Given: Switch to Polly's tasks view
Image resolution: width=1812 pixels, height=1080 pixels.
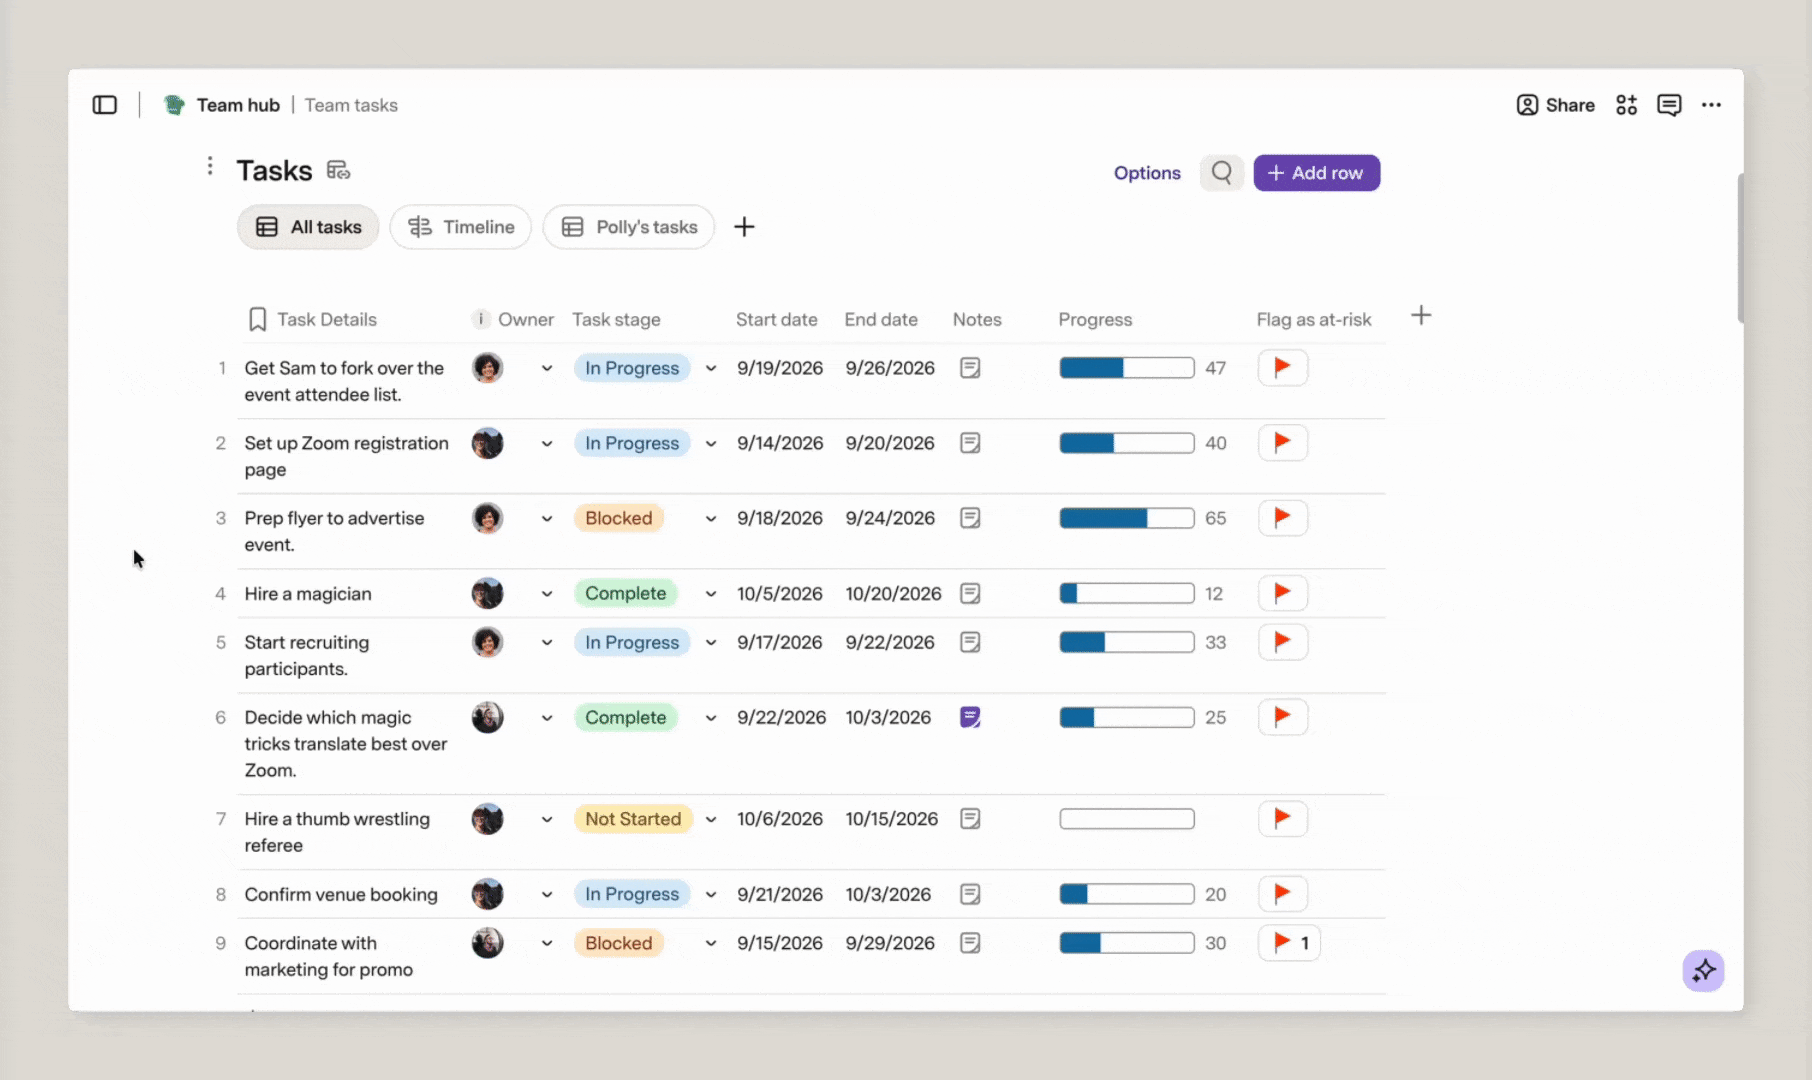Looking at the screenshot, I should (629, 227).
